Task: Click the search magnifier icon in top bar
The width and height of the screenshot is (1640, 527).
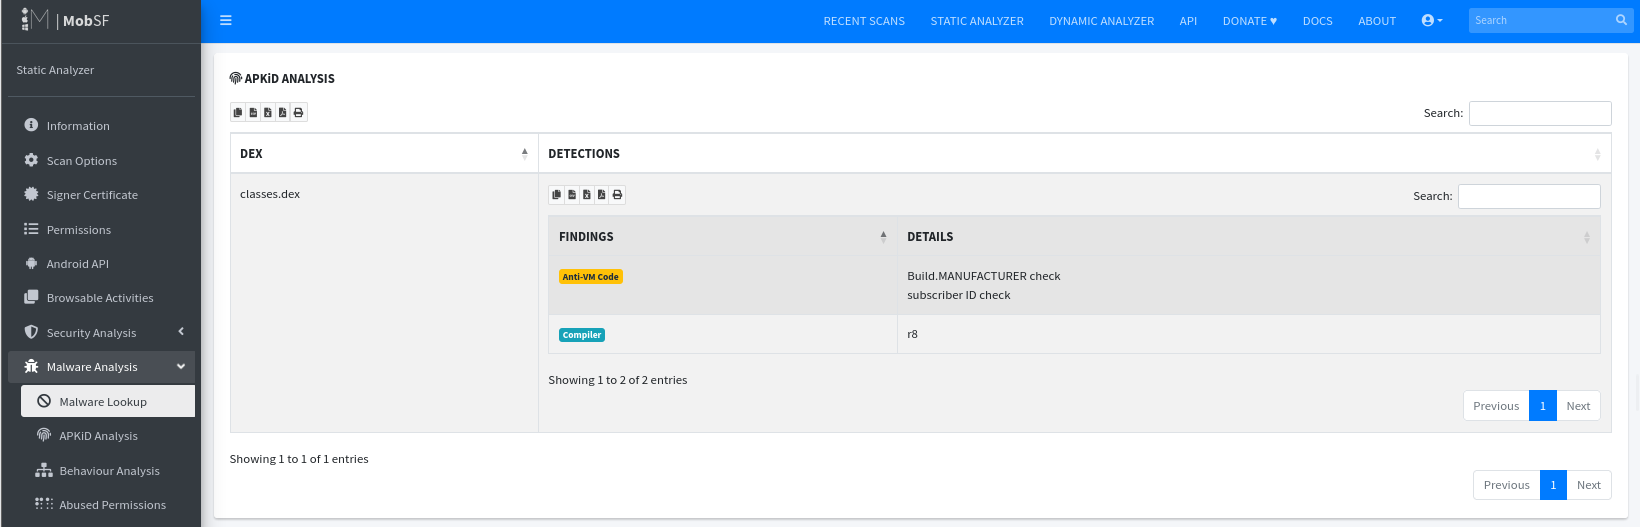Action: pos(1621,20)
